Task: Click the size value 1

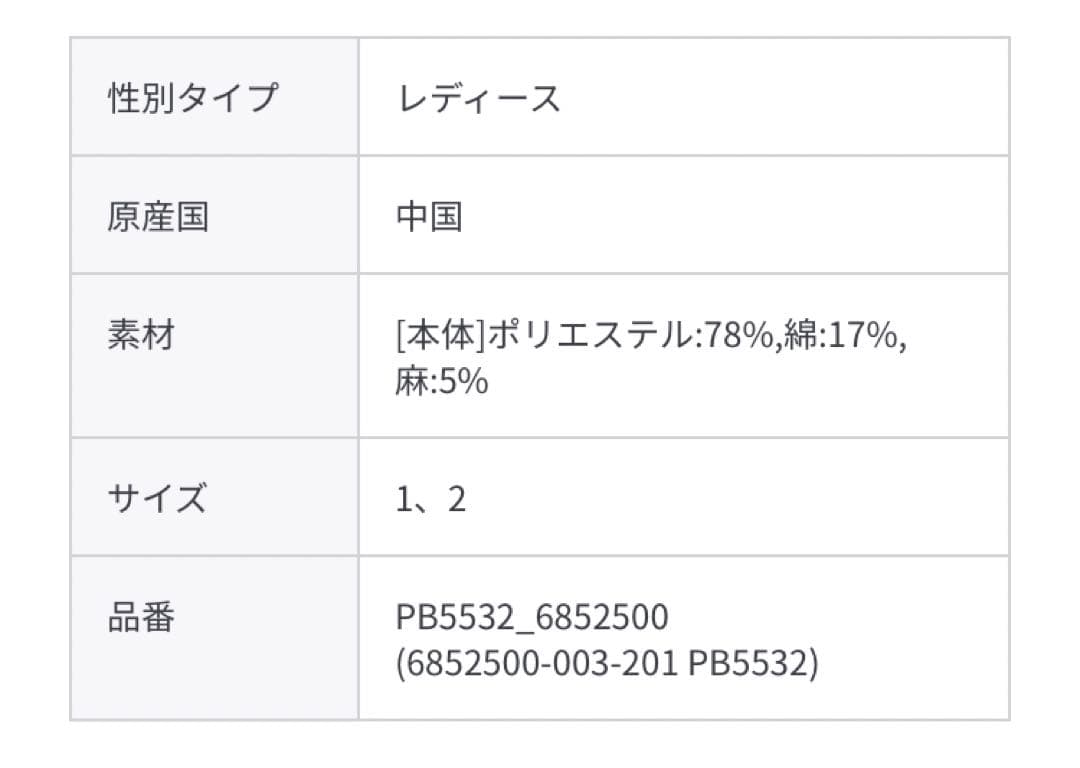Action: (x=405, y=498)
